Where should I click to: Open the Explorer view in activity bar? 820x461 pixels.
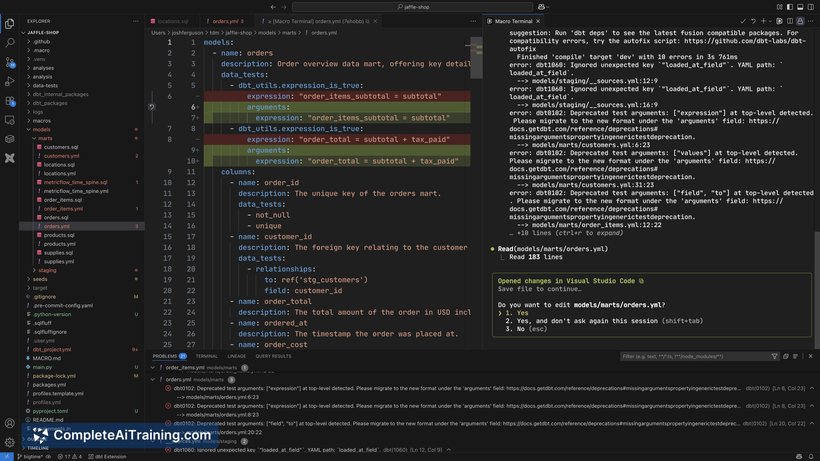(9, 24)
